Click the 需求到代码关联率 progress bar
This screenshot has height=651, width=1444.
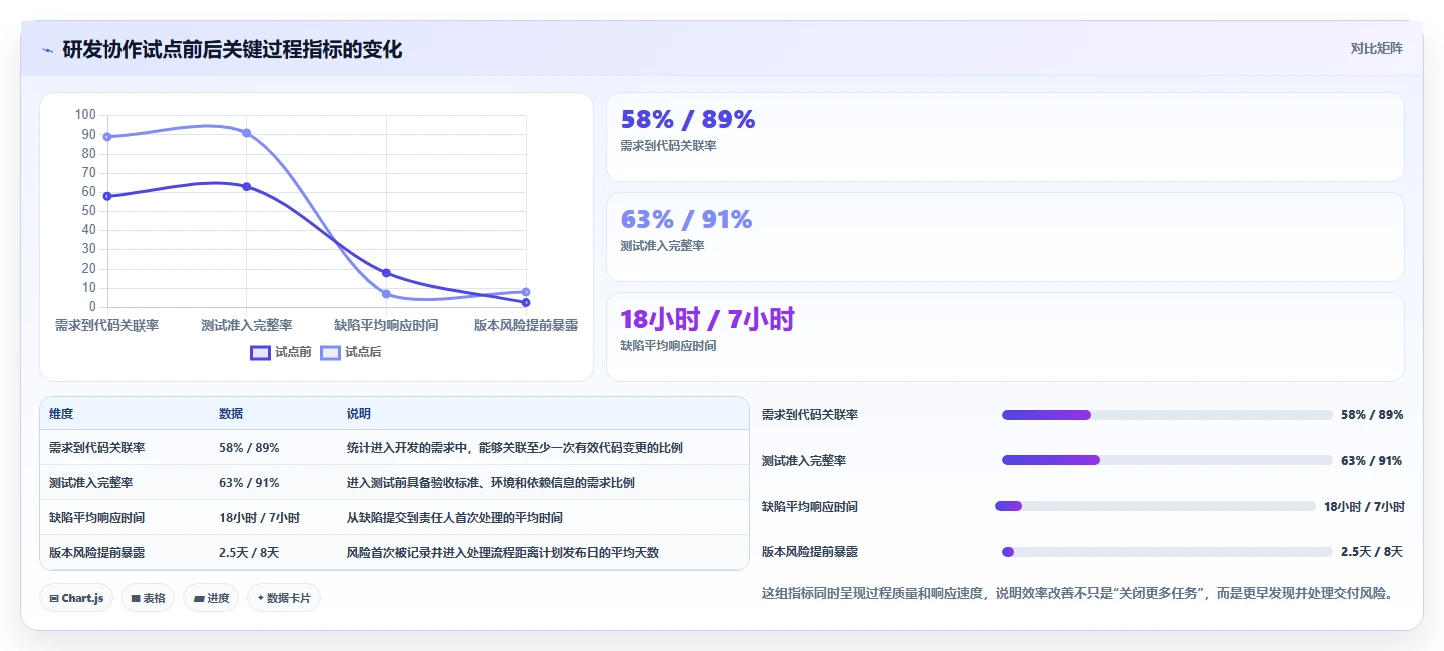pyautogui.click(x=1167, y=415)
